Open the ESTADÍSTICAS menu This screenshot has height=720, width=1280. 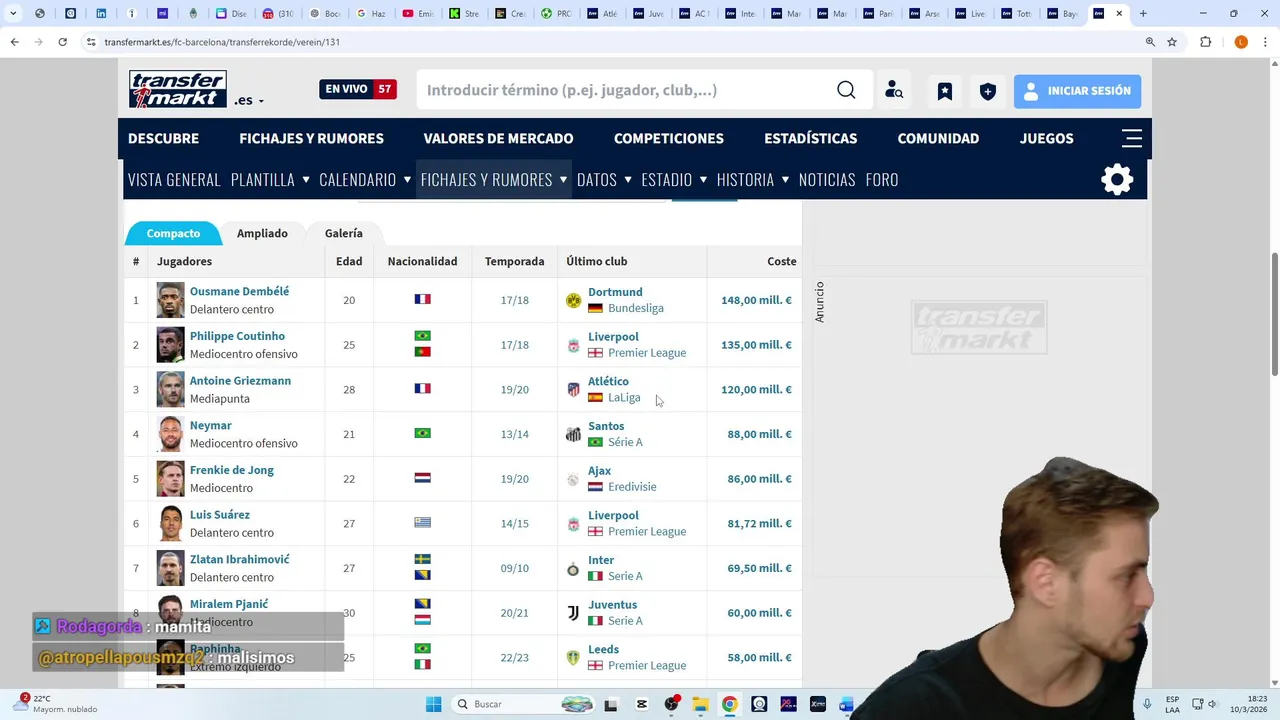click(811, 138)
